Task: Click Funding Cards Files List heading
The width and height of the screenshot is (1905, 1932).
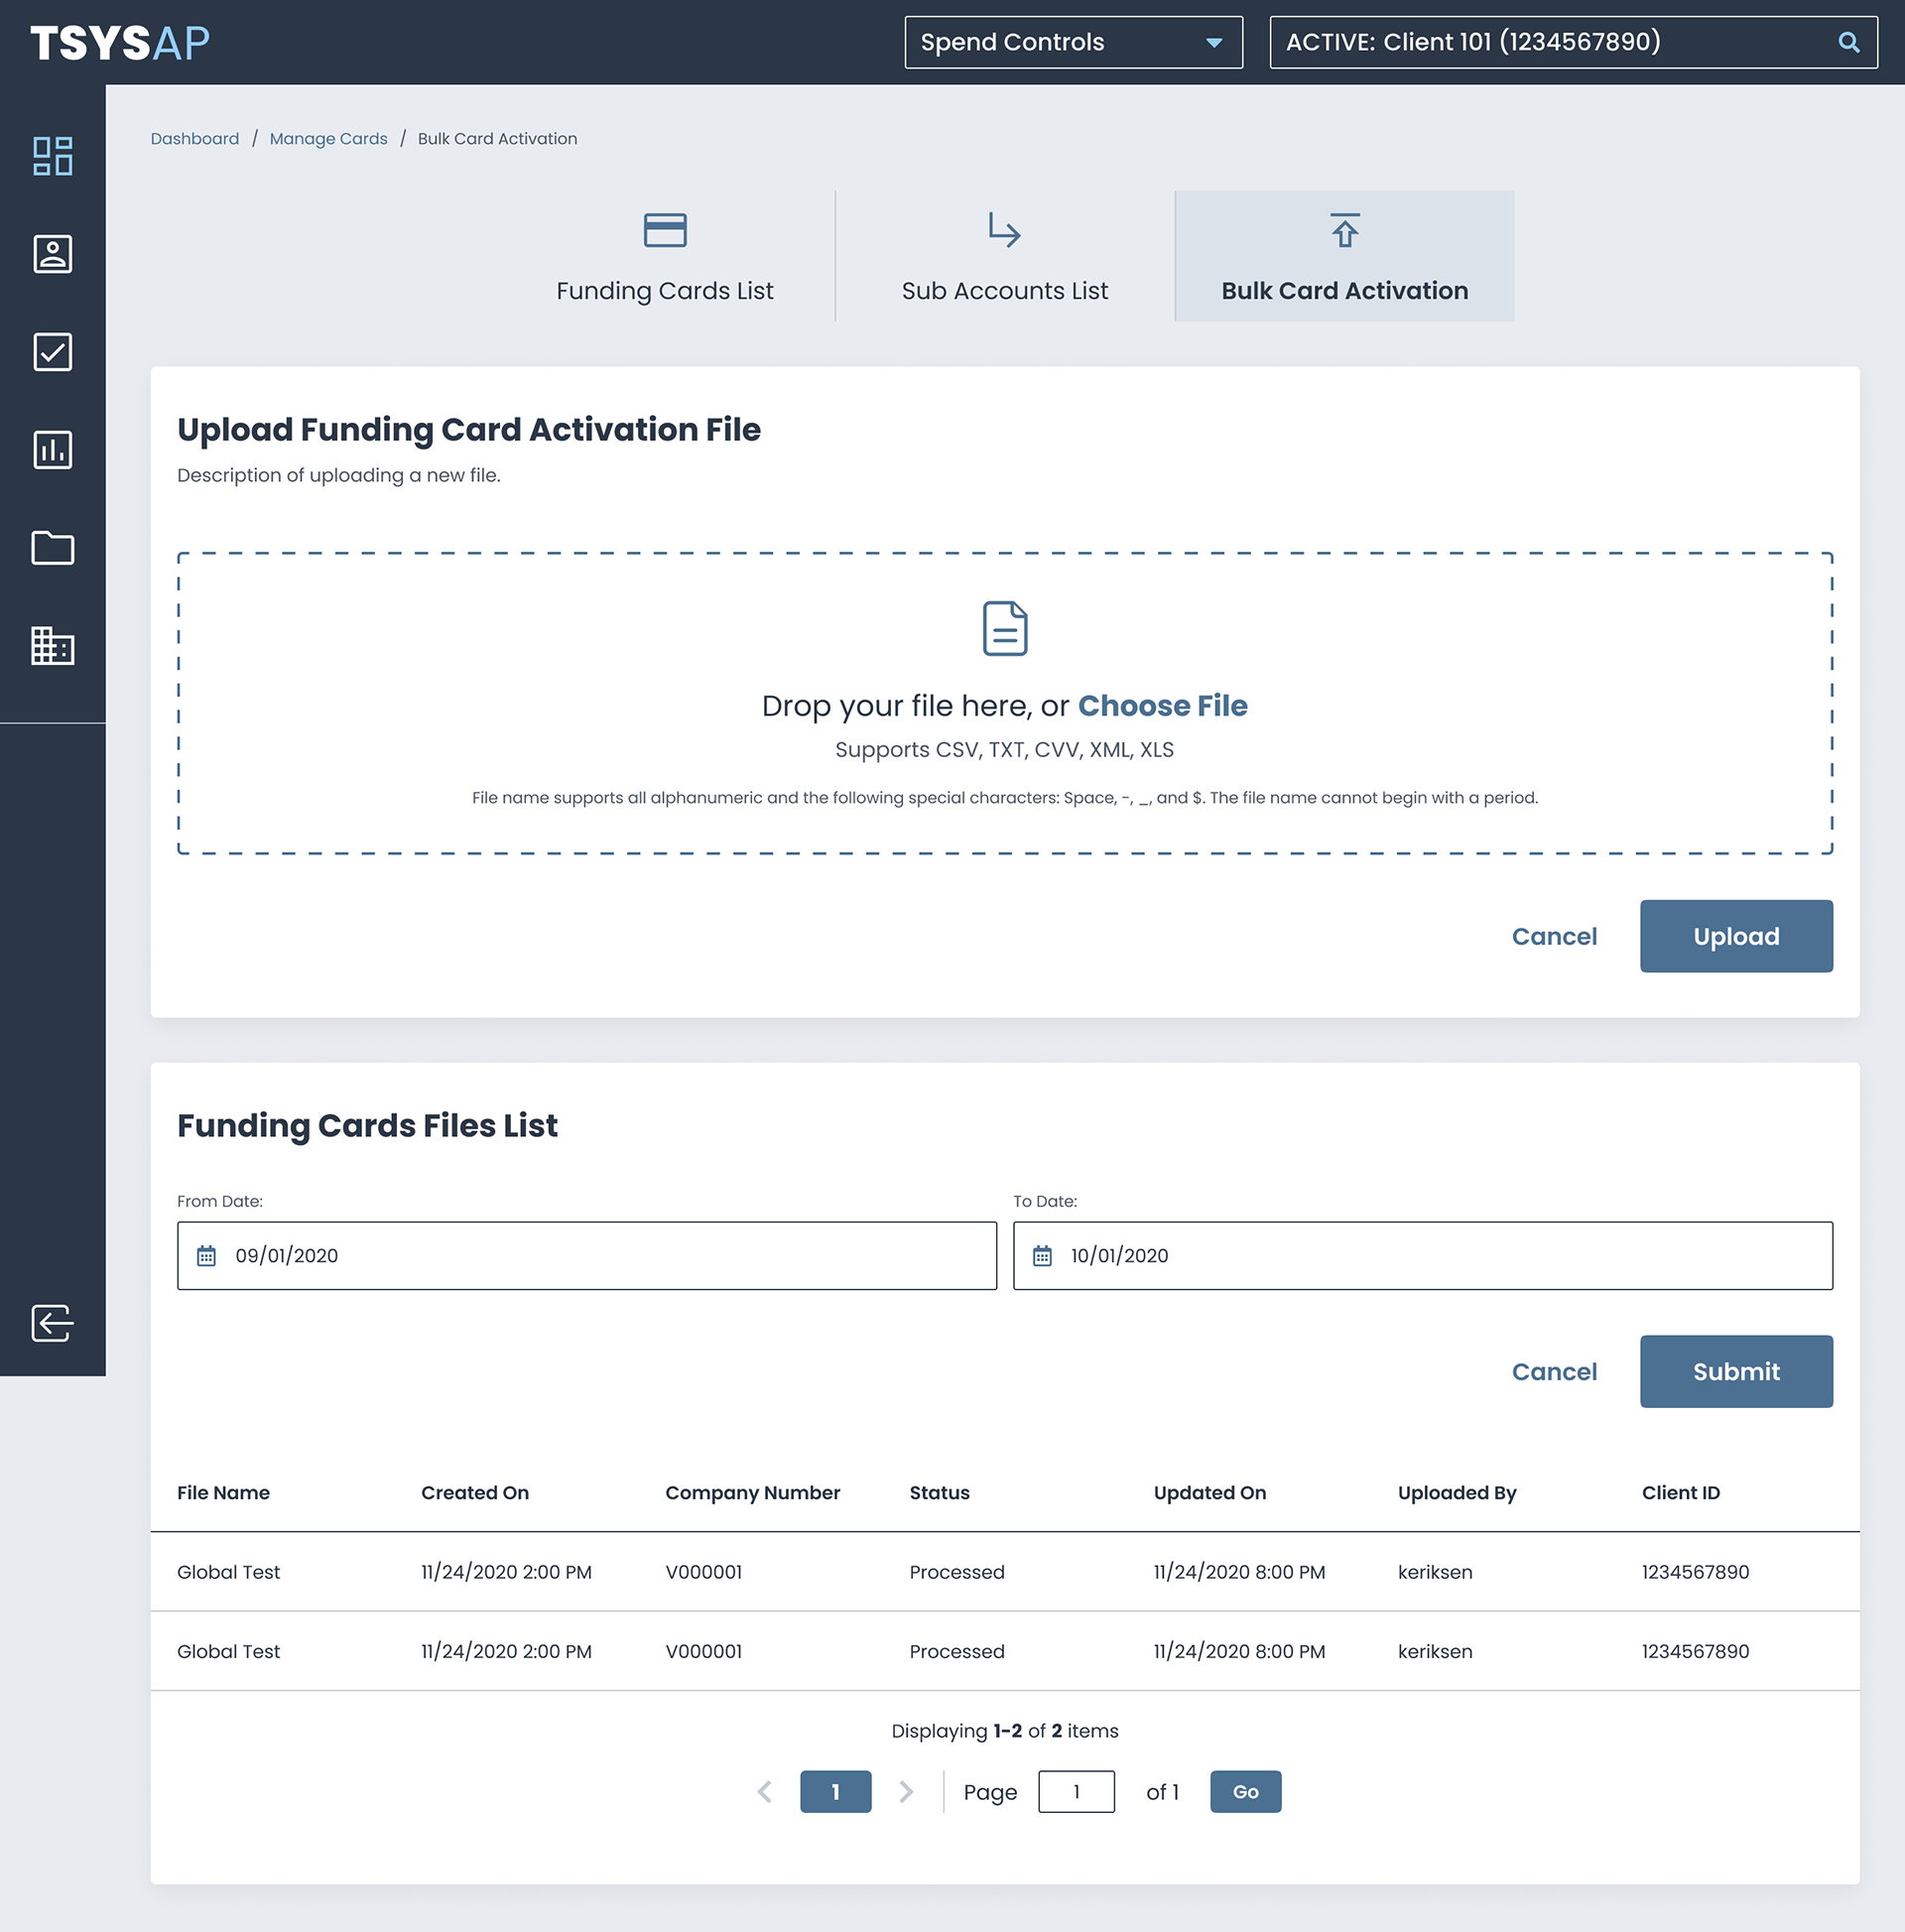Action: click(367, 1125)
